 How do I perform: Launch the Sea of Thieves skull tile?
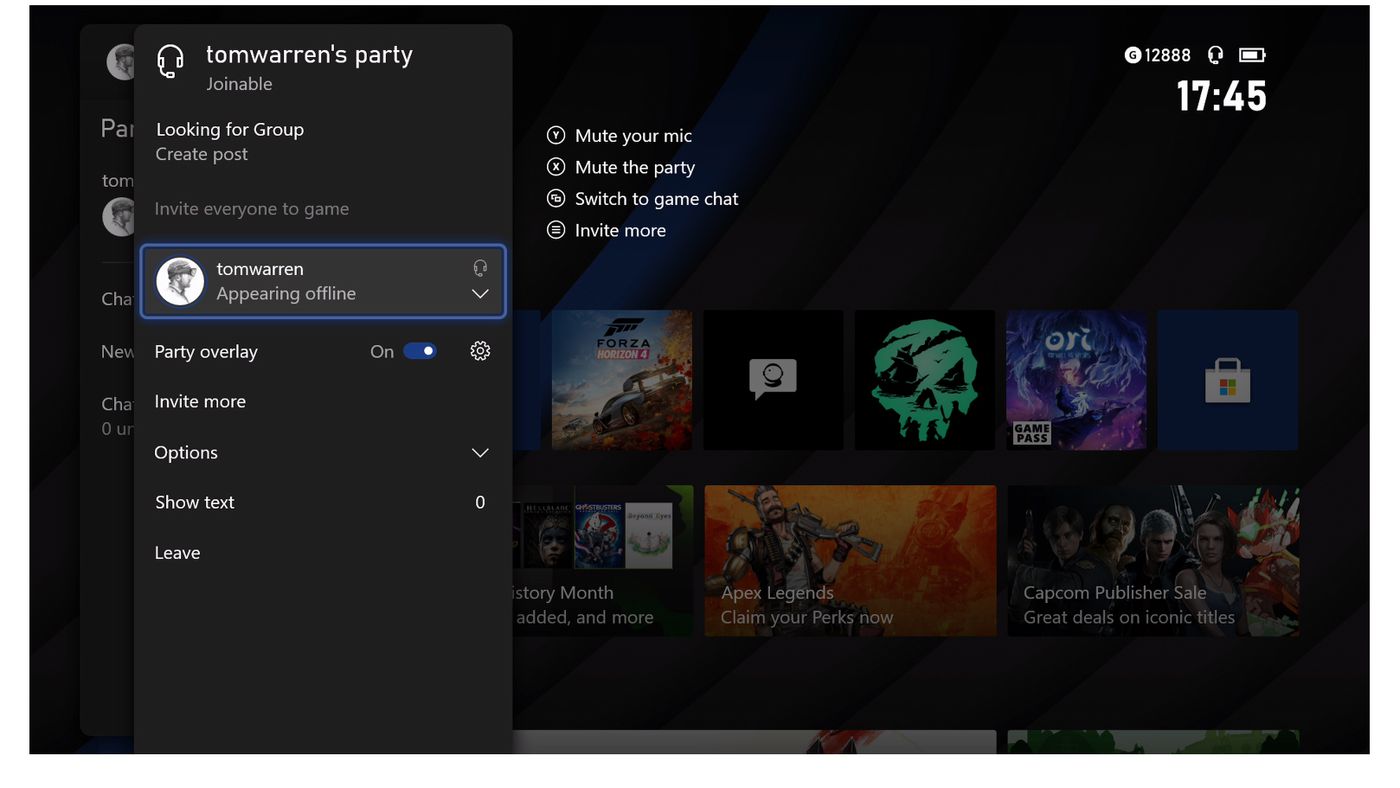click(x=924, y=380)
